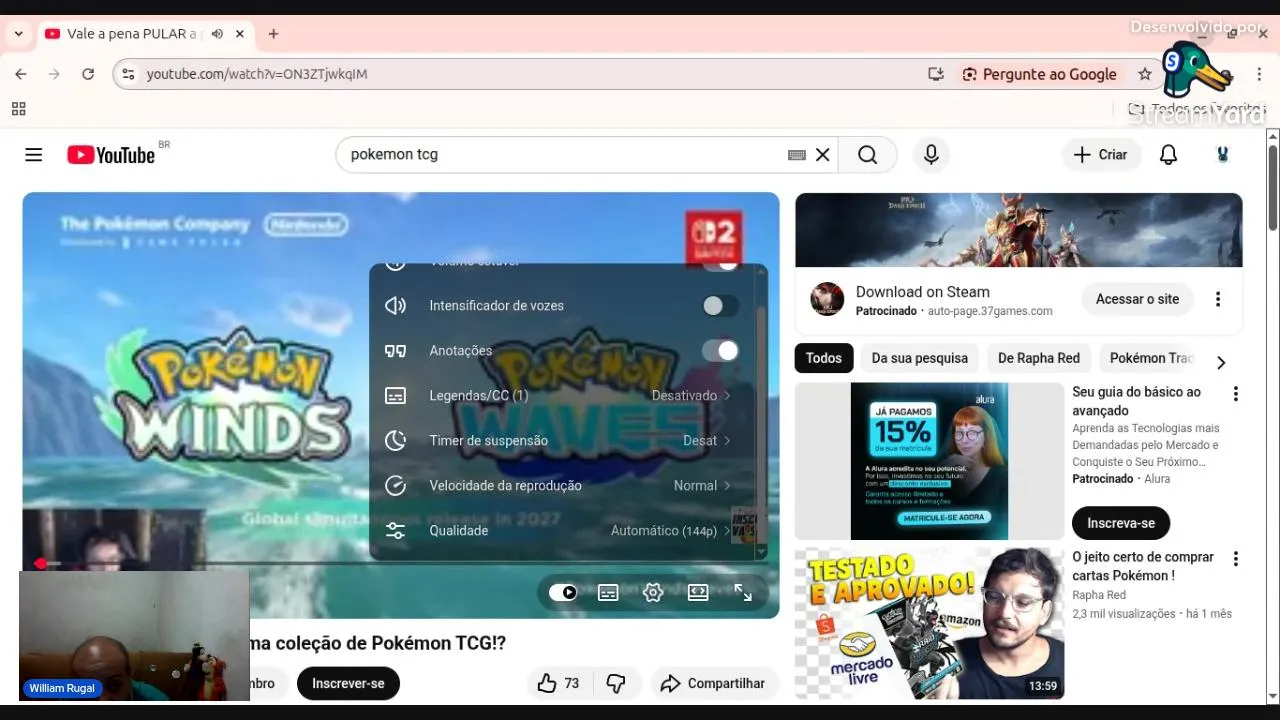The width and height of the screenshot is (1280, 720).
Task: Click the 'Download on Steam' ad title
Action: (x=923, y=292)
